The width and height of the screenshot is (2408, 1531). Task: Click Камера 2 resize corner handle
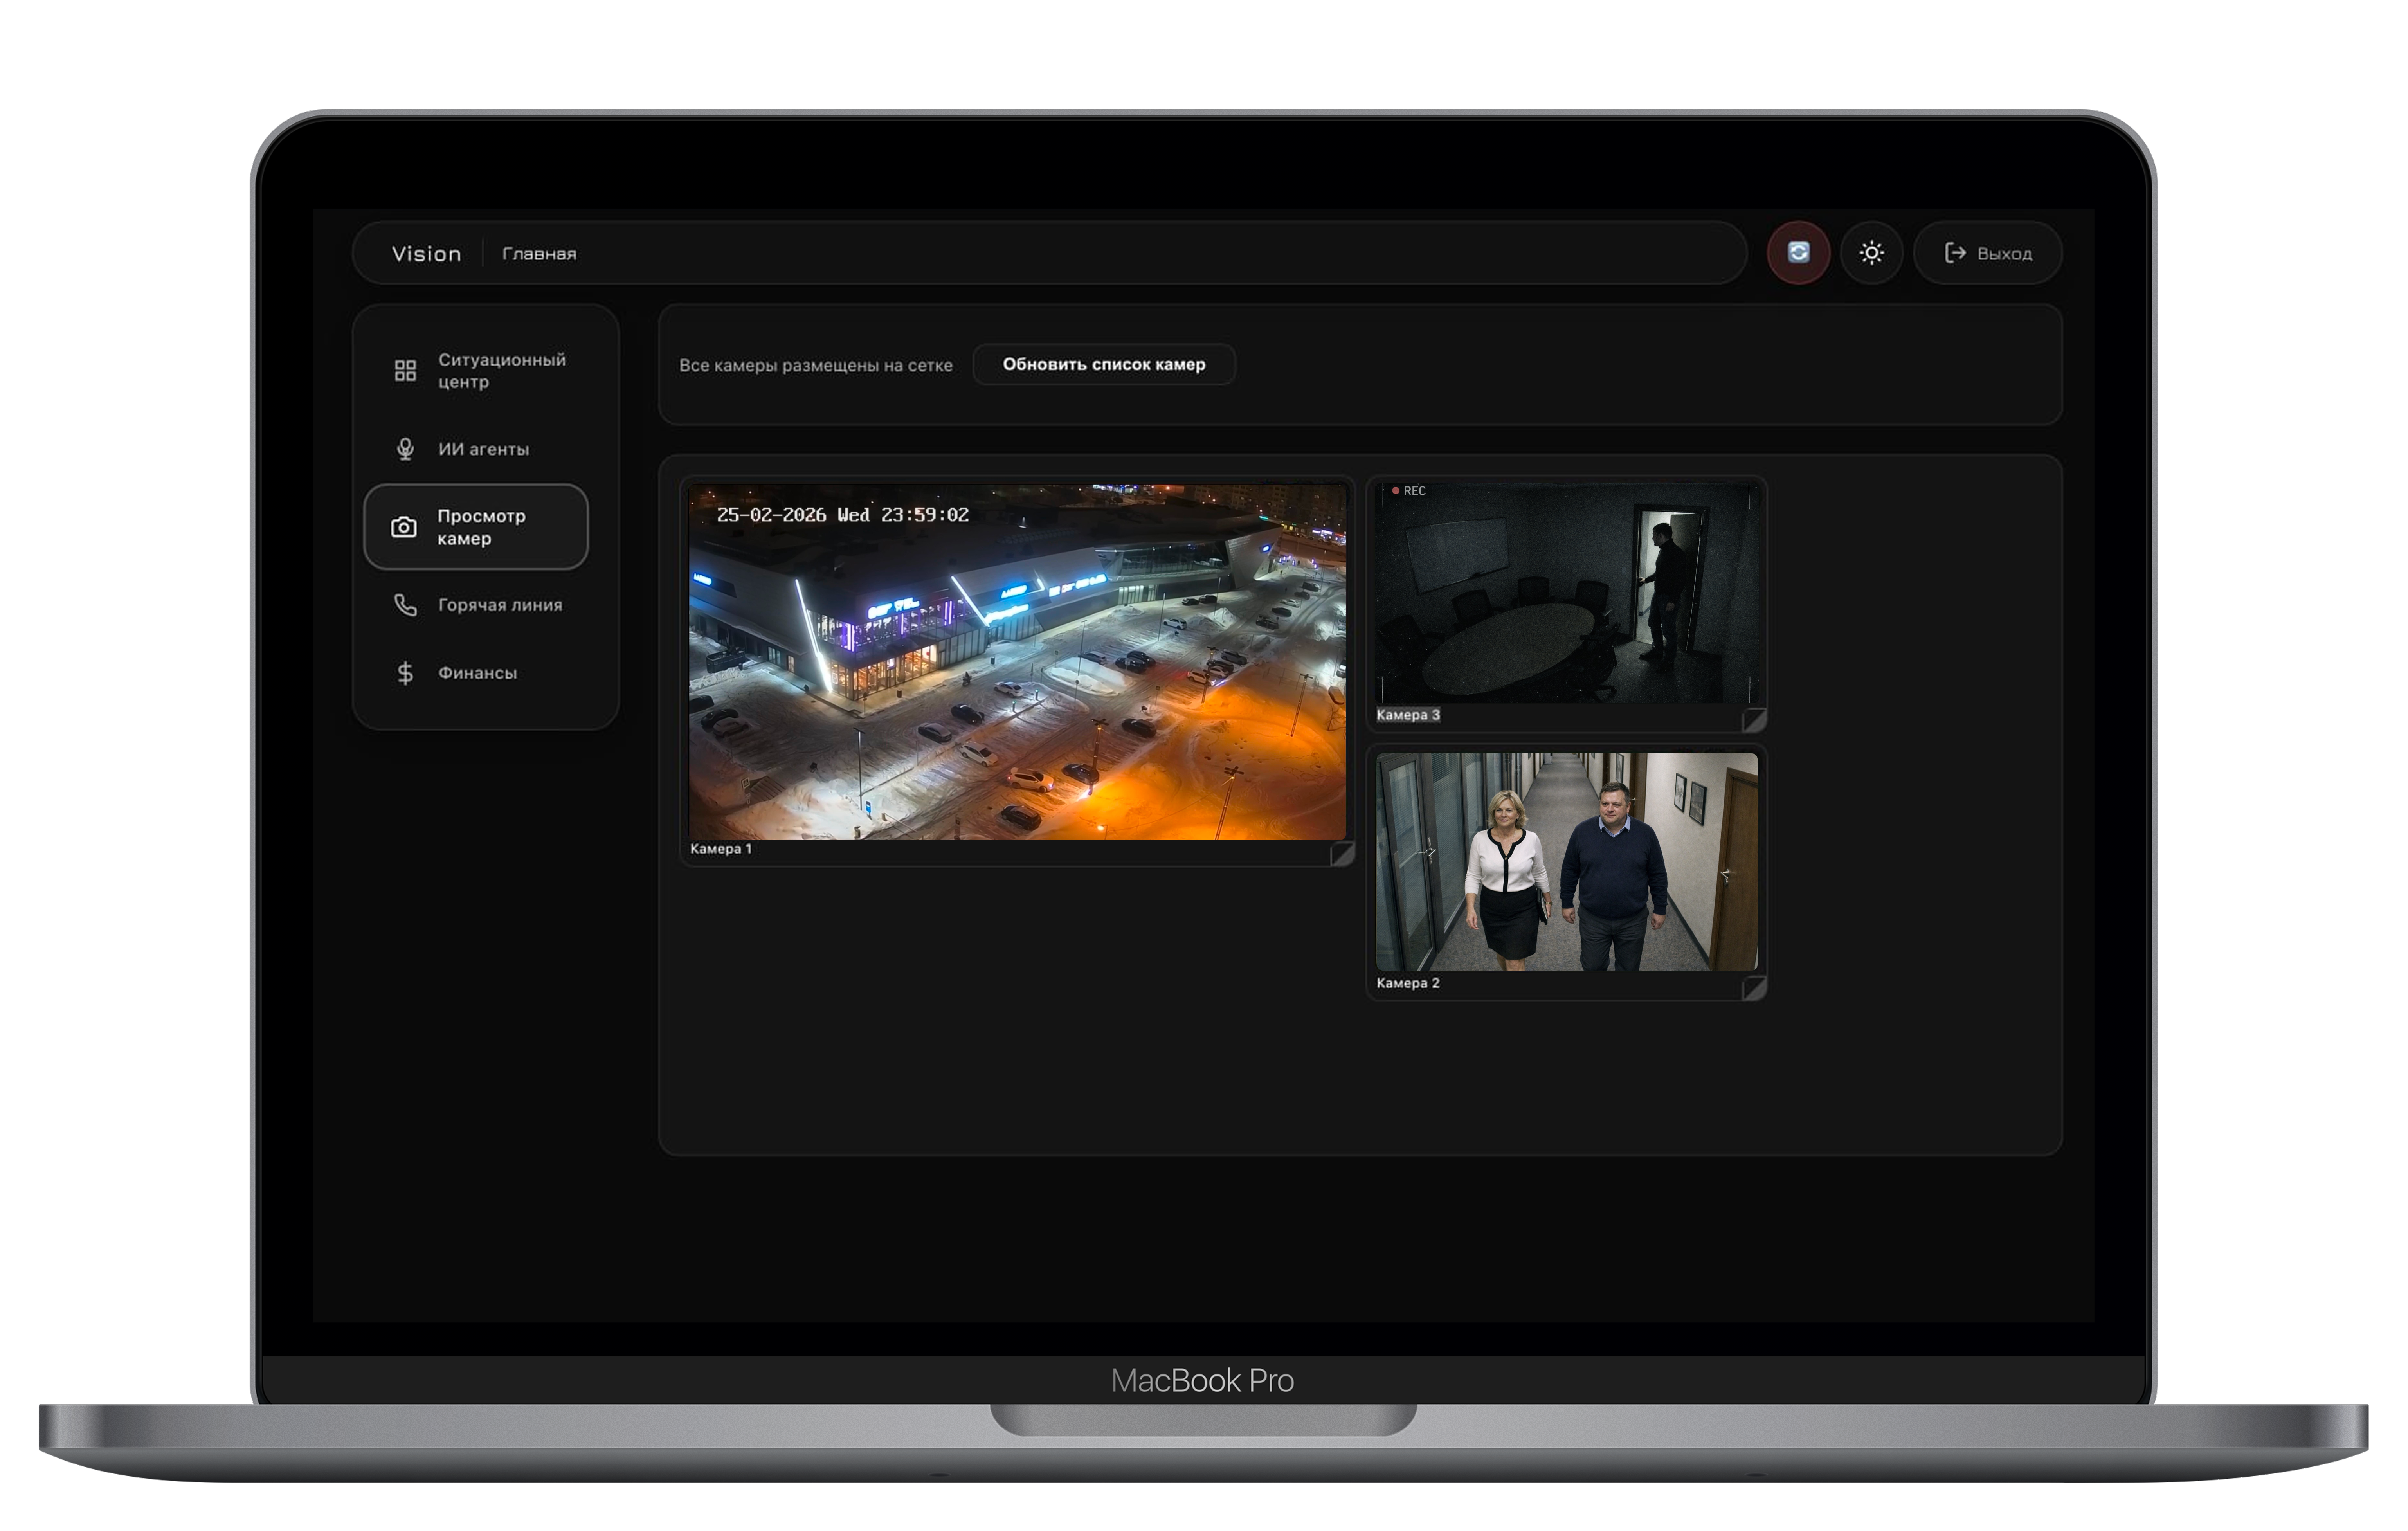click(1754, 988)
